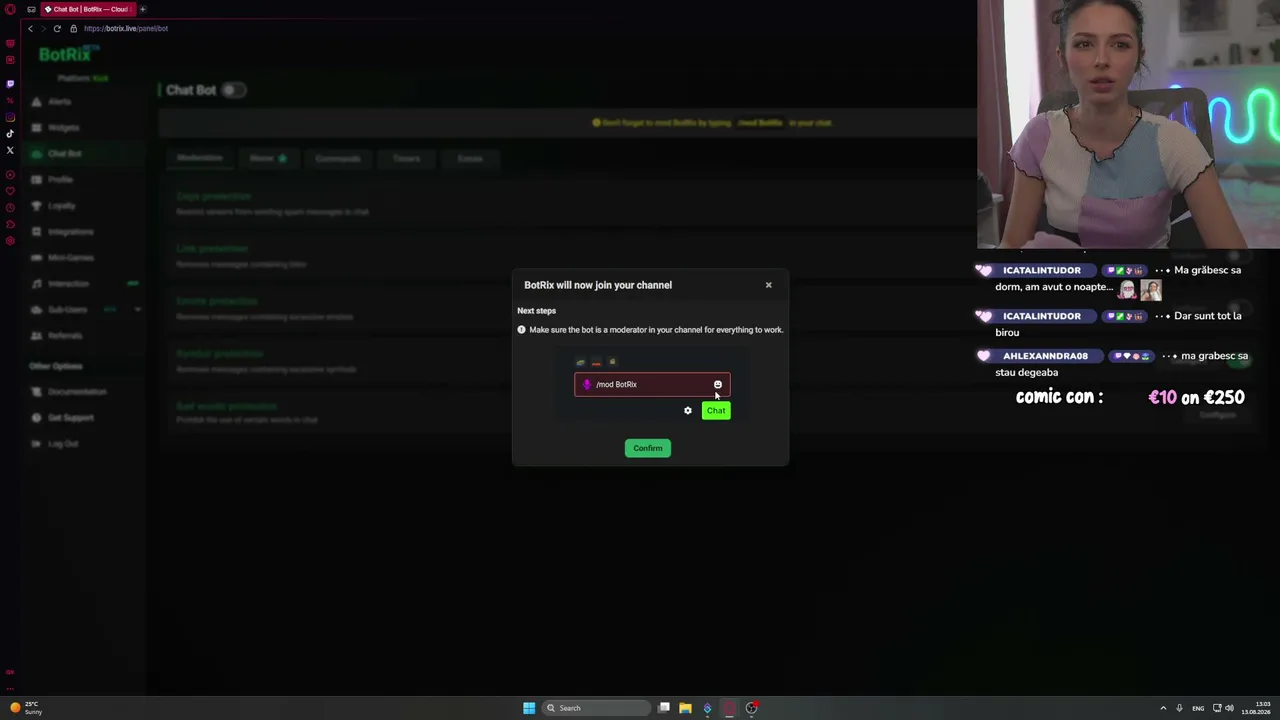Click the 'Next steps' heading text
This screenshot has width=1280, height=720.
(x=536, y=311)
